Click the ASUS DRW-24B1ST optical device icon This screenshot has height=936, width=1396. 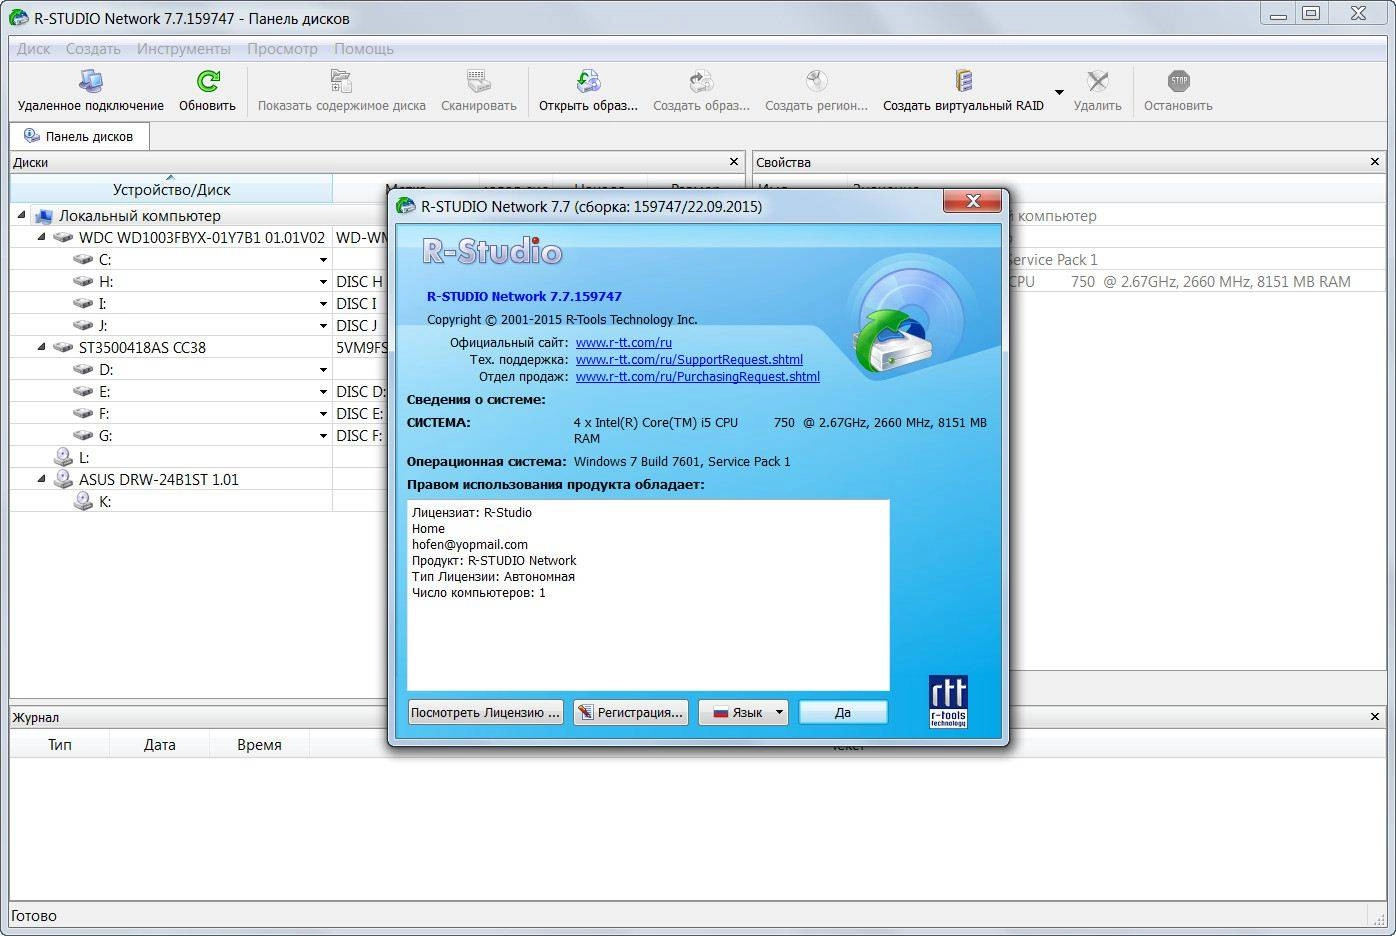coord(63,479)
